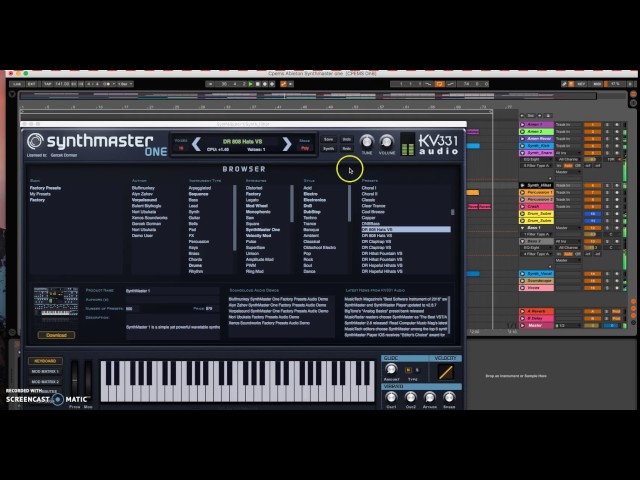Image resolution: width=640 pixels, height=480 pixels.
Task: Open Synth_Snare input type dropdown
Action: [x=568, y=153]
